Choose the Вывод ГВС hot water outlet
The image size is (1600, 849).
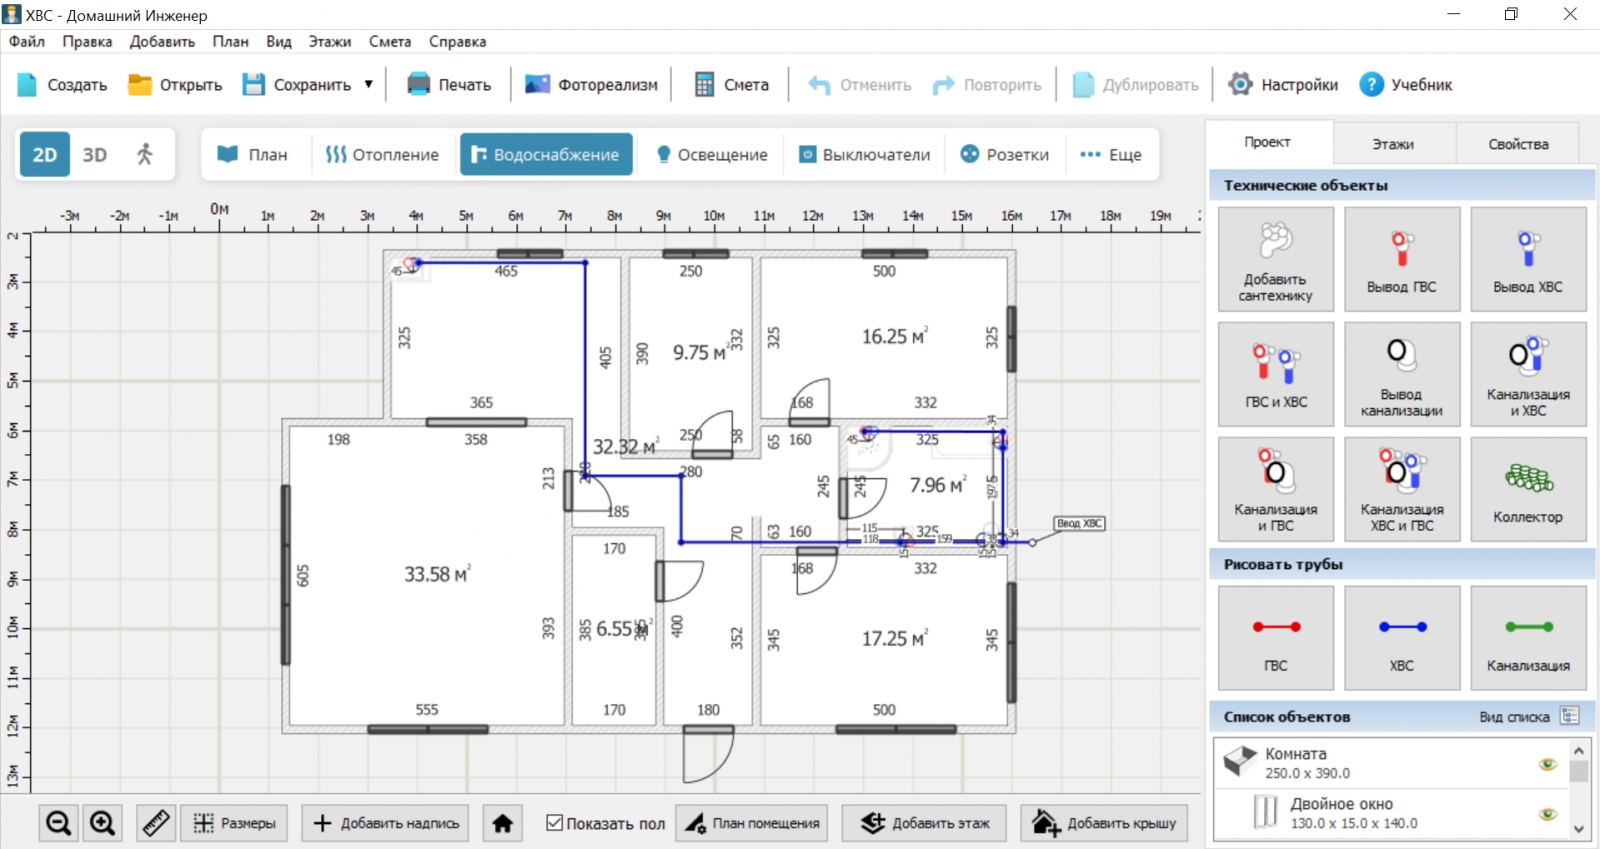point(1401,259)
